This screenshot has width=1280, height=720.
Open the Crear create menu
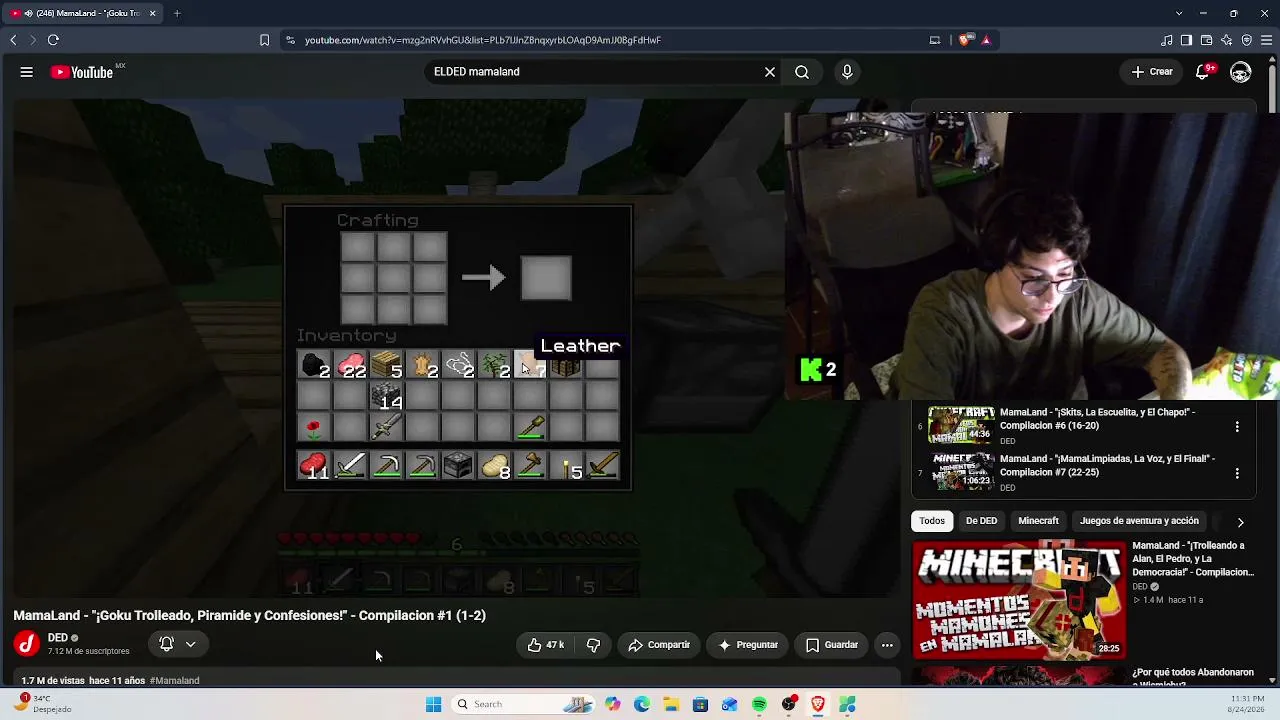click(x=1152, y=72)
